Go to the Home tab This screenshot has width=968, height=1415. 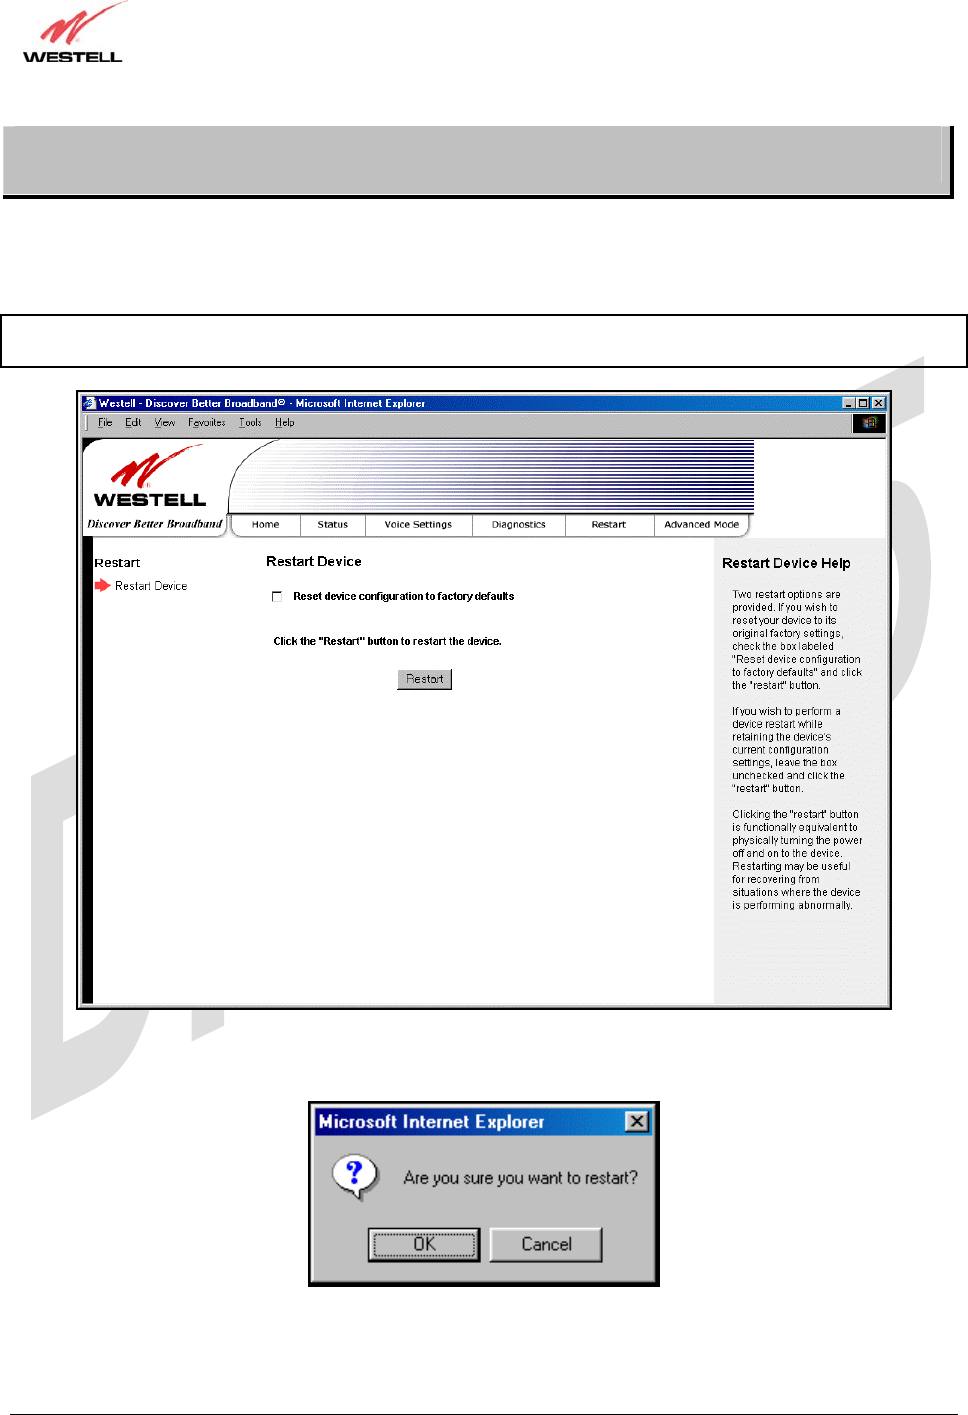(265, 525)
